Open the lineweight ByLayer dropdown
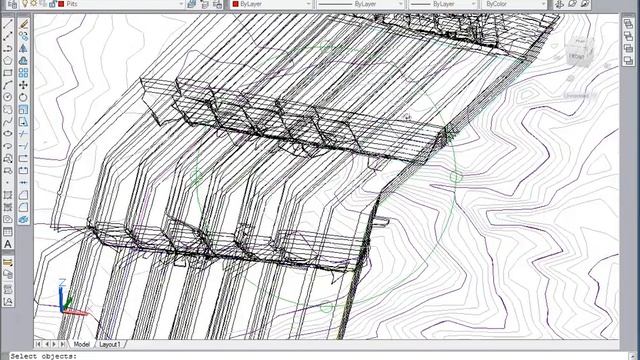 coord(473,4)
